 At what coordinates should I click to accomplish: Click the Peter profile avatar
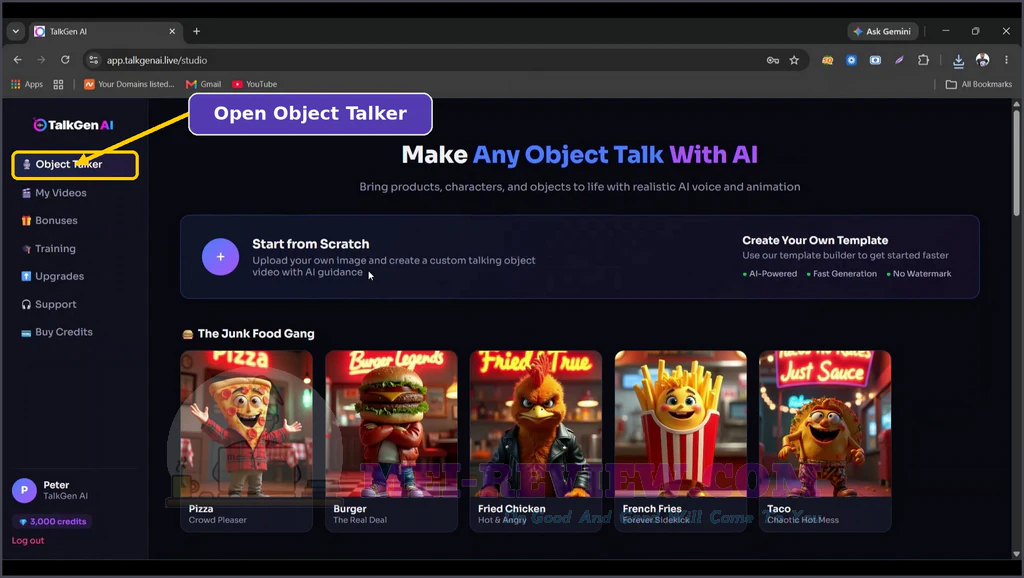(24, 490)
